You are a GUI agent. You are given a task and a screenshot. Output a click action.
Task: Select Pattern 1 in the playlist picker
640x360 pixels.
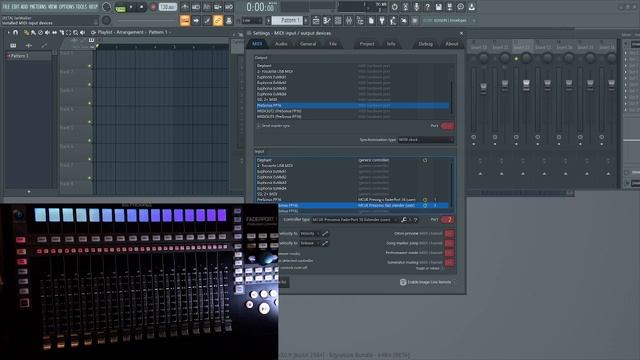[28, 56]
